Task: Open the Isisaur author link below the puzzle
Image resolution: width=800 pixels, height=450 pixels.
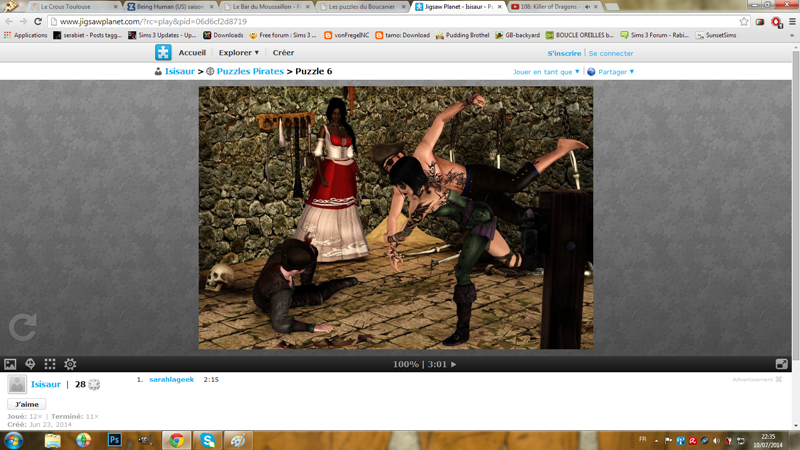Action: (45, 384)
